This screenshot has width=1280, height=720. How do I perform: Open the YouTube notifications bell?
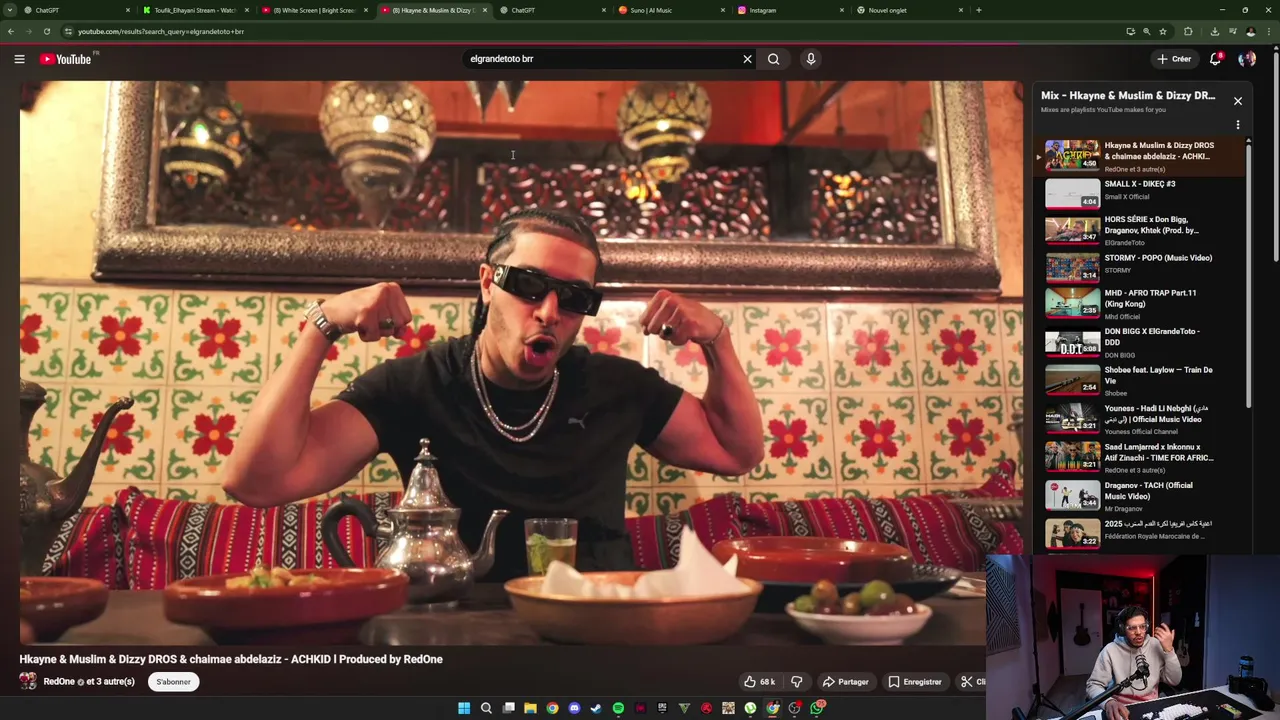click(1216, 59)
